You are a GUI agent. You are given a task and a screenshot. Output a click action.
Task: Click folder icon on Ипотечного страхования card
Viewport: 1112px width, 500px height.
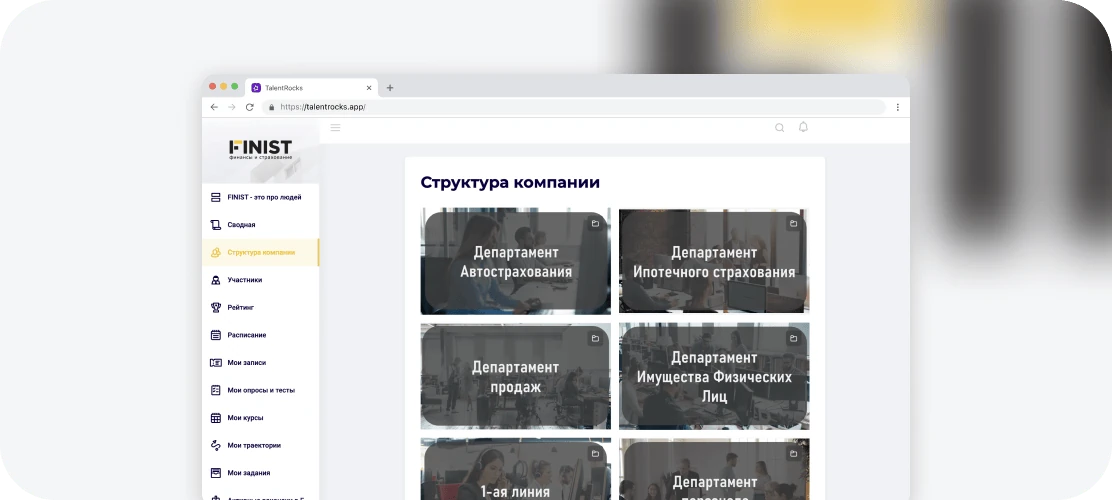coord(794,224)
